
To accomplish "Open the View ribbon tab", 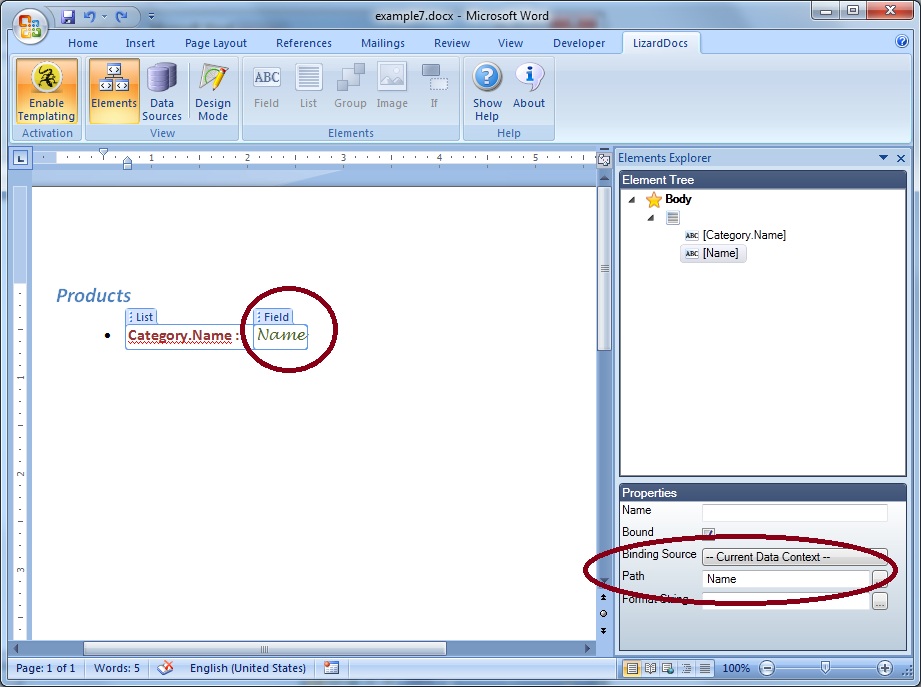I will [x=510, y=43].
